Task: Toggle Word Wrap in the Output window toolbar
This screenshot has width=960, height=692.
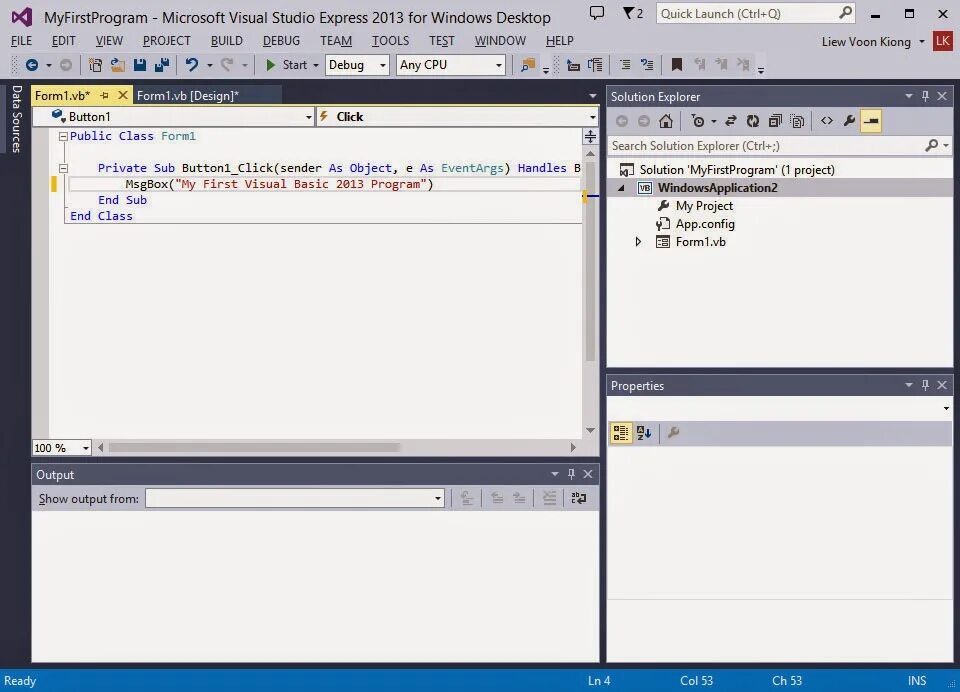Action: click(x=578, y=498)
